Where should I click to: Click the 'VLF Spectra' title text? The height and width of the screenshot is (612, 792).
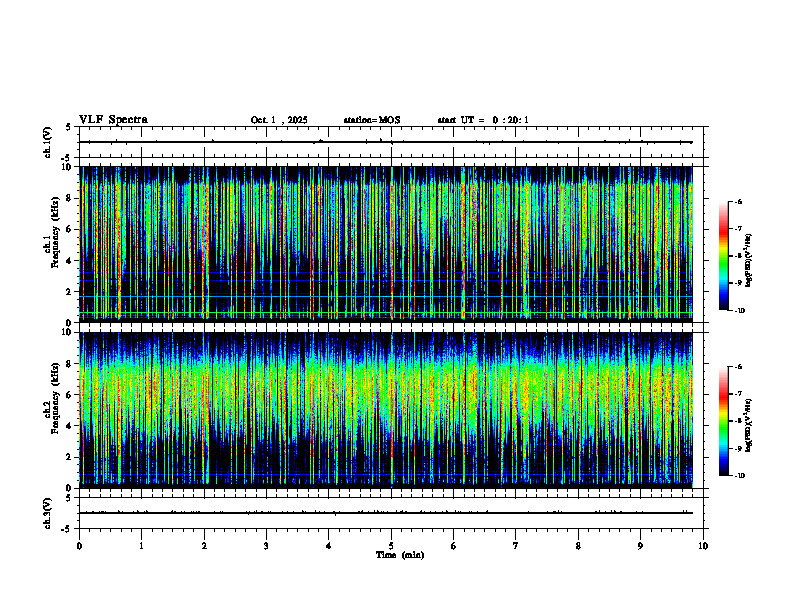(113, 120)
